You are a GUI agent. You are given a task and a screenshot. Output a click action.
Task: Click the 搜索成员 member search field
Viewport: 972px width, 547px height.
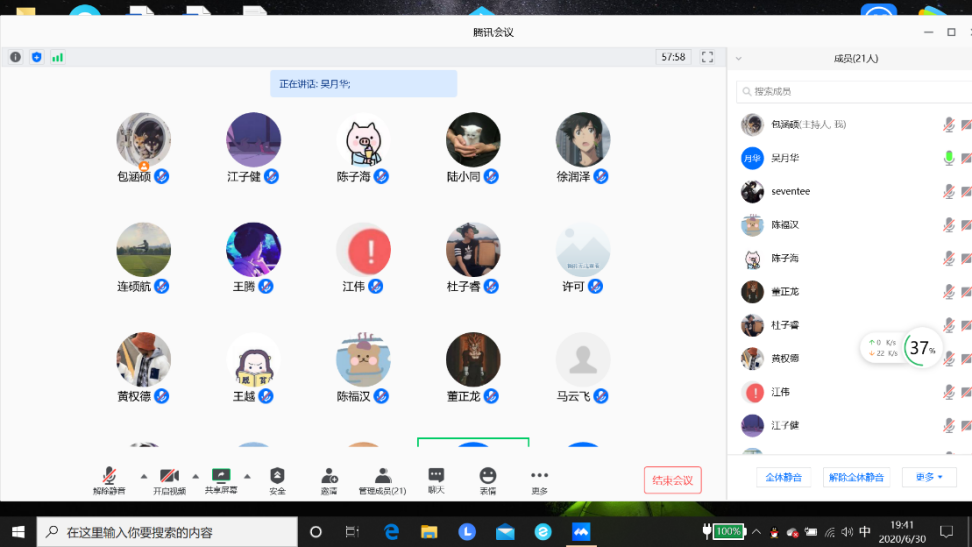coord(848,91)
